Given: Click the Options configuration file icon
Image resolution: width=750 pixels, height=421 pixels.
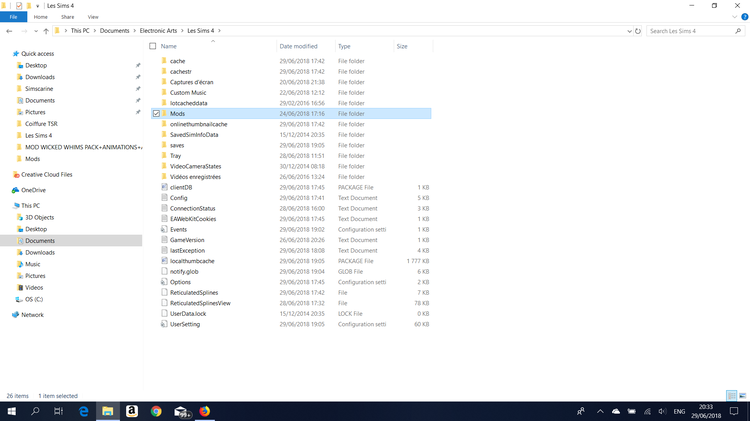Looking at the screenshot, I should [x=165, y=282].
